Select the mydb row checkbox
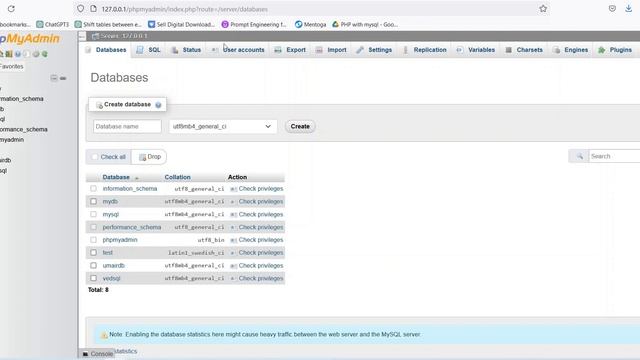 click(93, 201)
